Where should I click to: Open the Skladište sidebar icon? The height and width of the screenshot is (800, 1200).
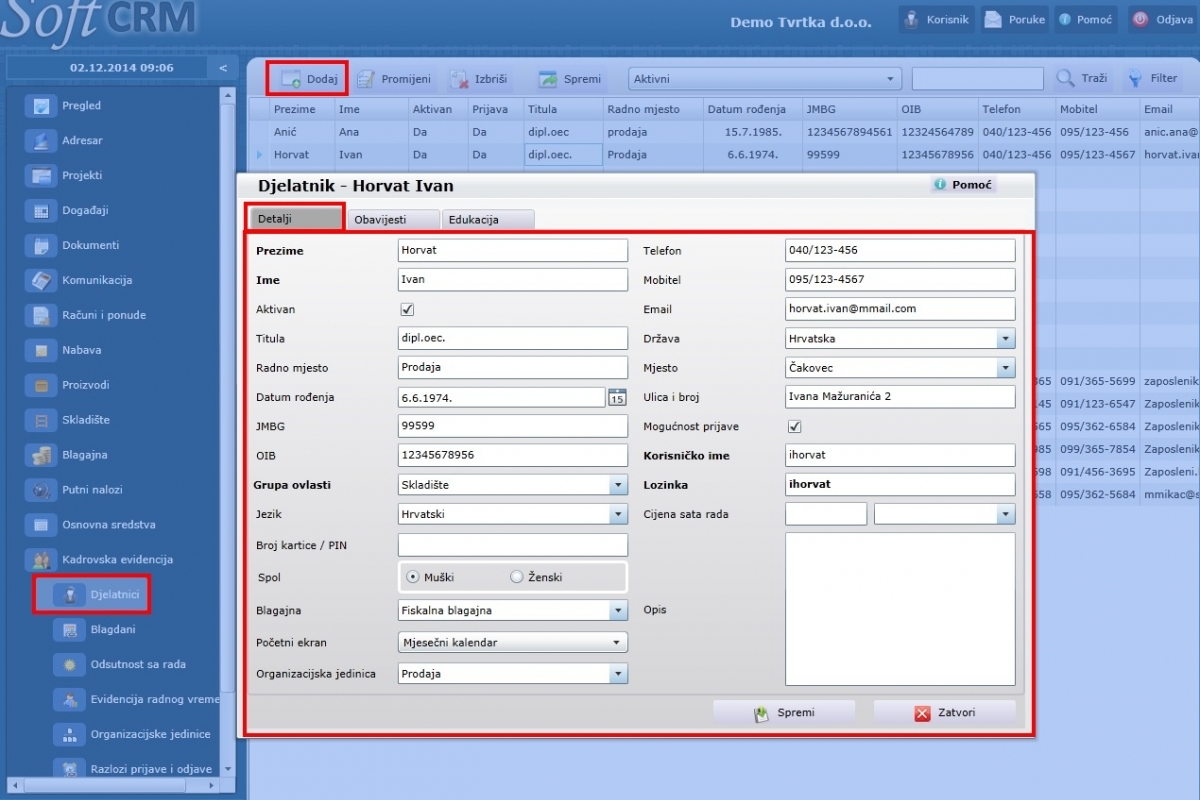click(41, 421)
